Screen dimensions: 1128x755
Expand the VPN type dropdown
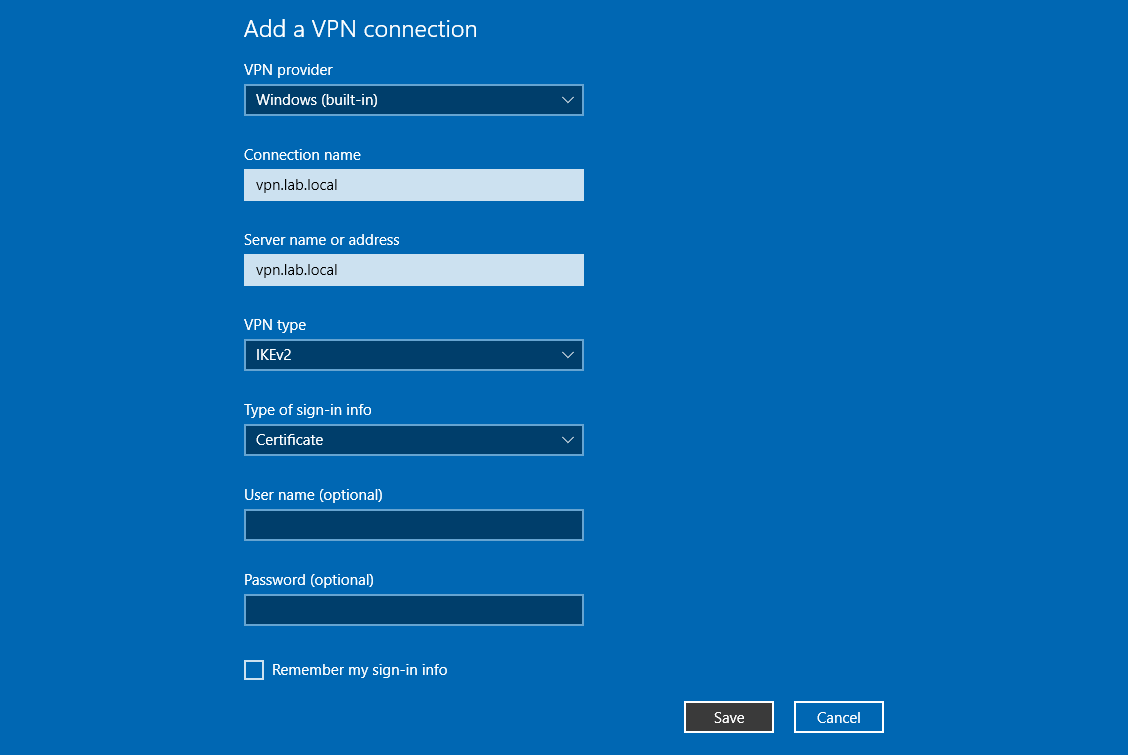[x=413, y=355]
